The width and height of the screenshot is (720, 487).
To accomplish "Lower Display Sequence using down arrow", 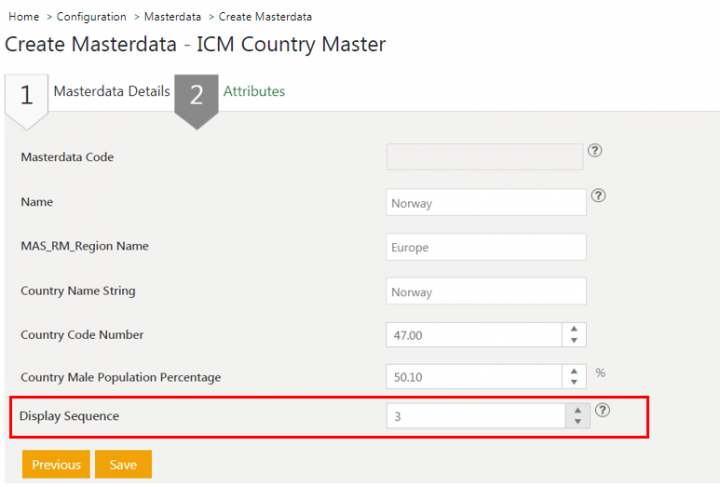I will (577, 422).
